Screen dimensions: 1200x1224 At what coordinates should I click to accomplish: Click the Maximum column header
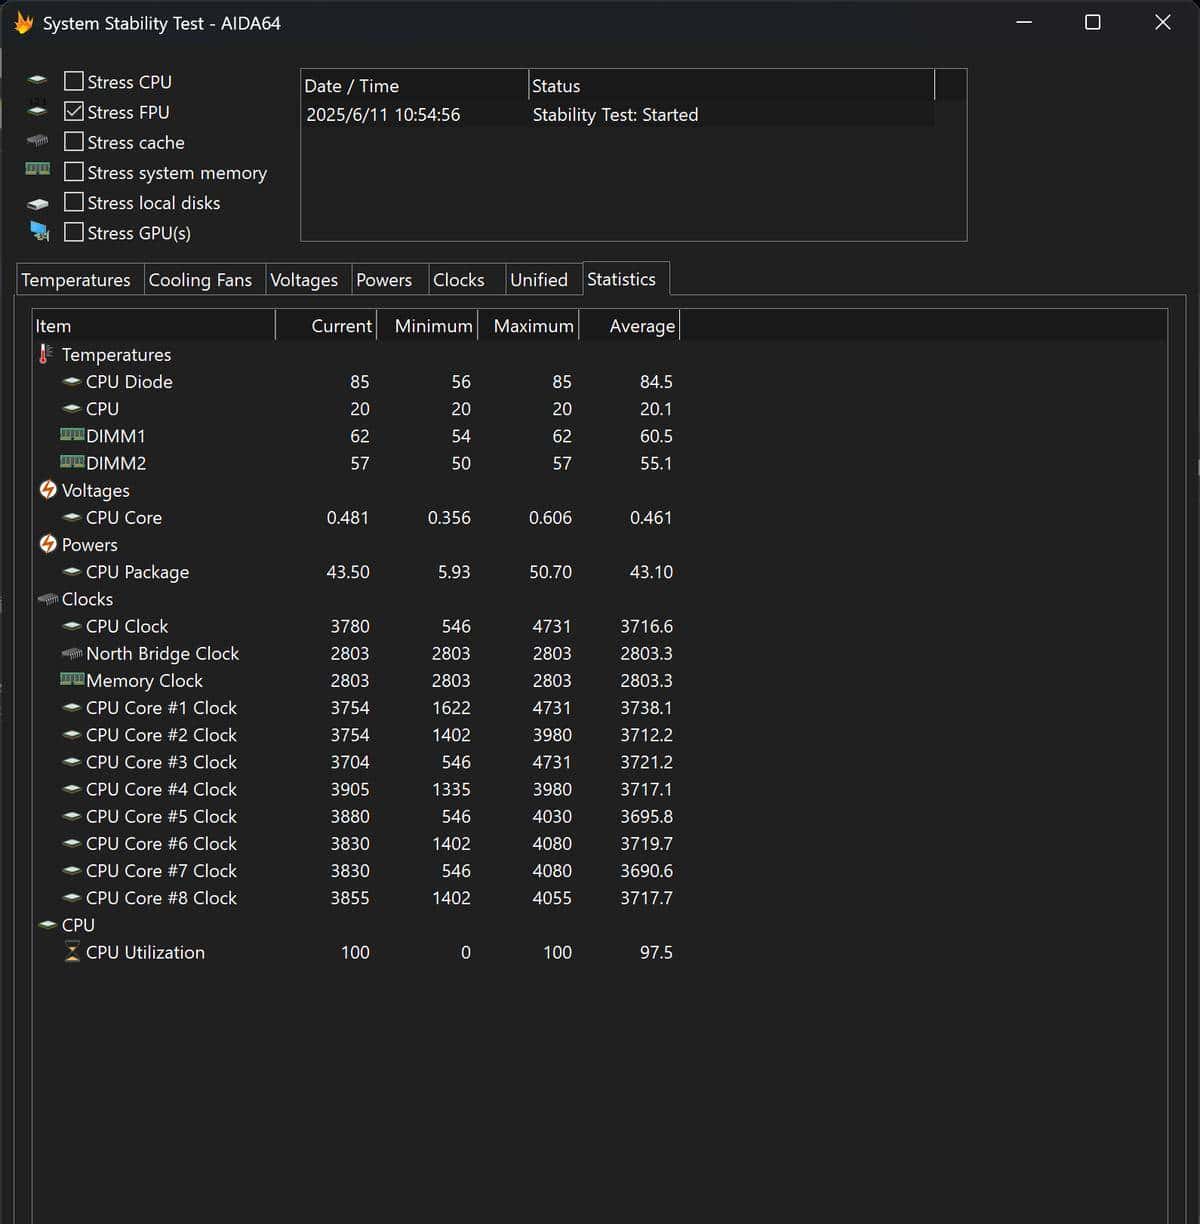point(533,326)
